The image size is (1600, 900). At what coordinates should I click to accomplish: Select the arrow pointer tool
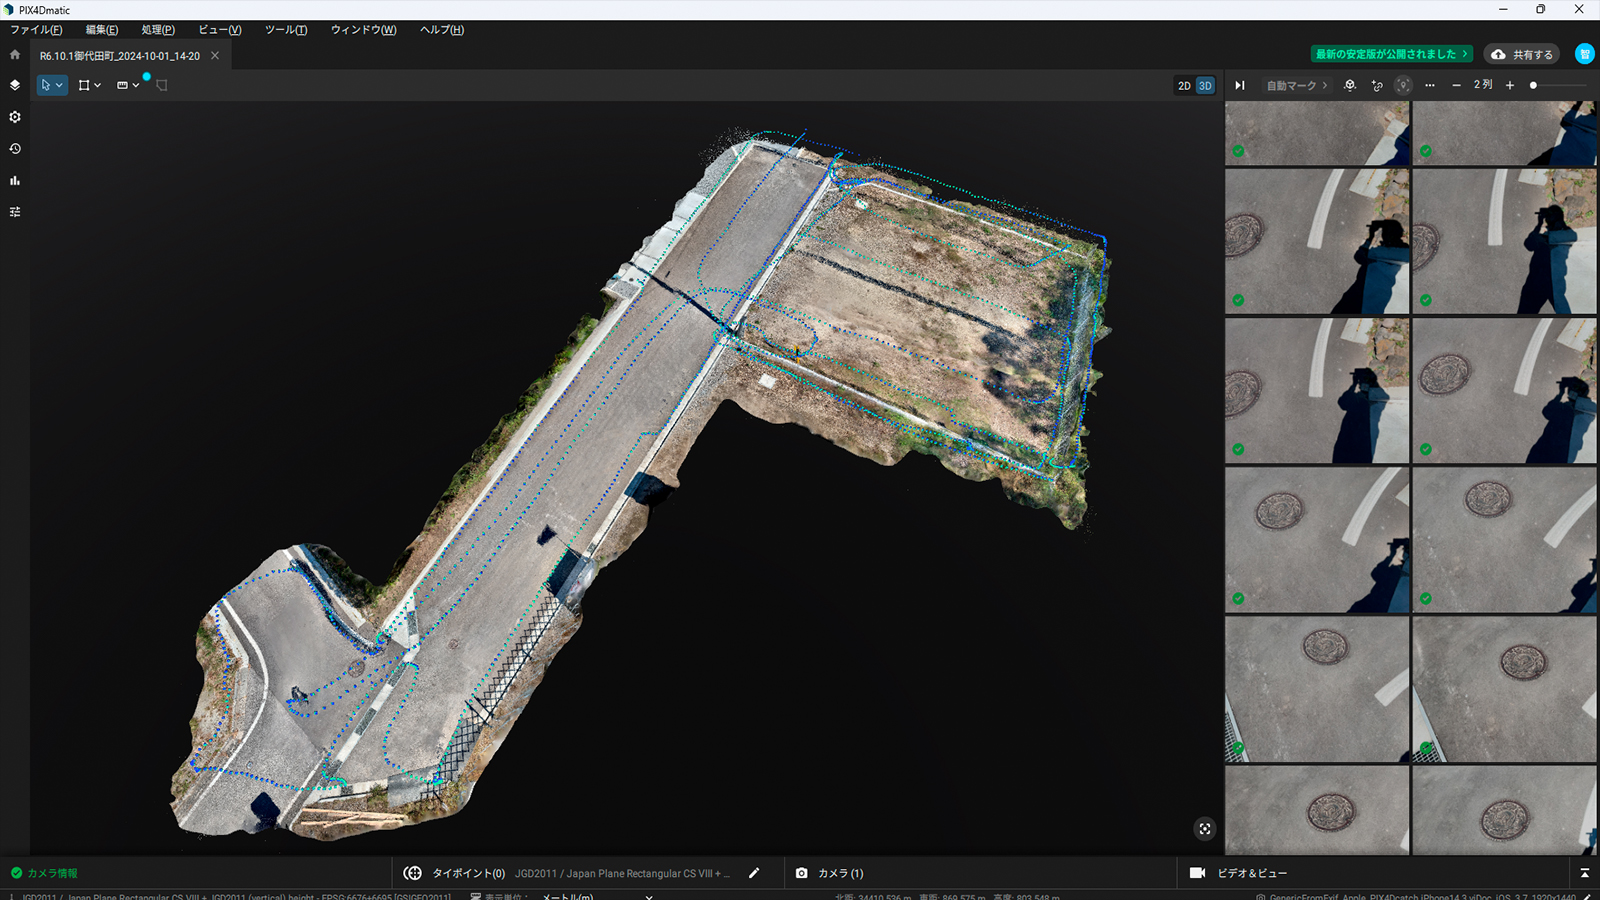click(x=46, y=85)
